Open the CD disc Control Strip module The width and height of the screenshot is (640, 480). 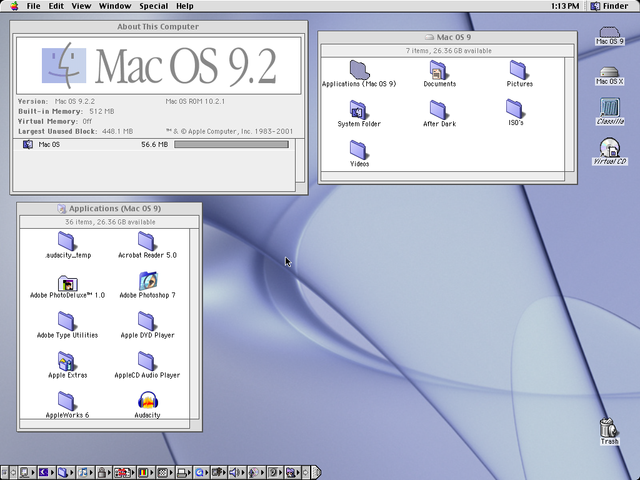(x=256, y=472)
